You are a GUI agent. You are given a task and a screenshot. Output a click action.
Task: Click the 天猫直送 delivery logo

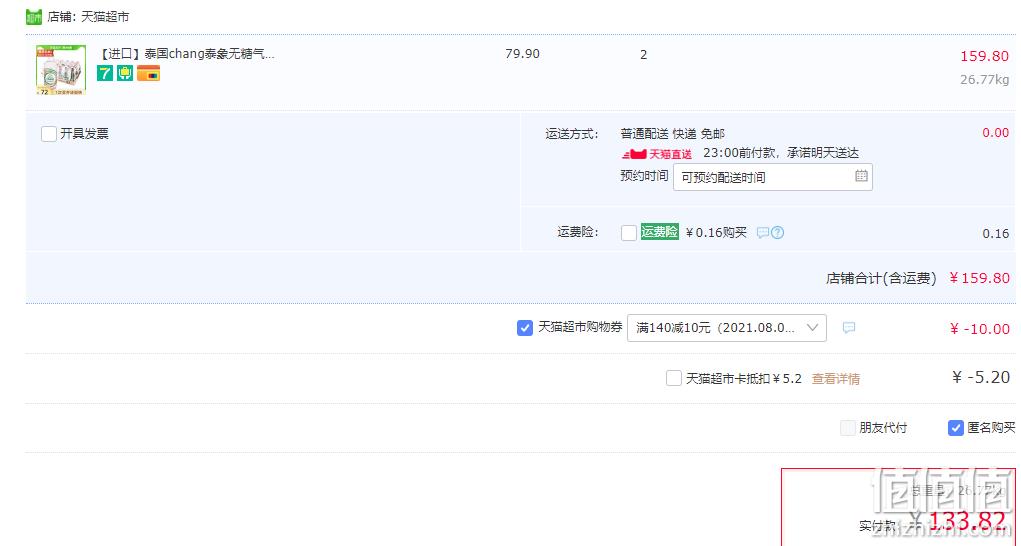657,154
